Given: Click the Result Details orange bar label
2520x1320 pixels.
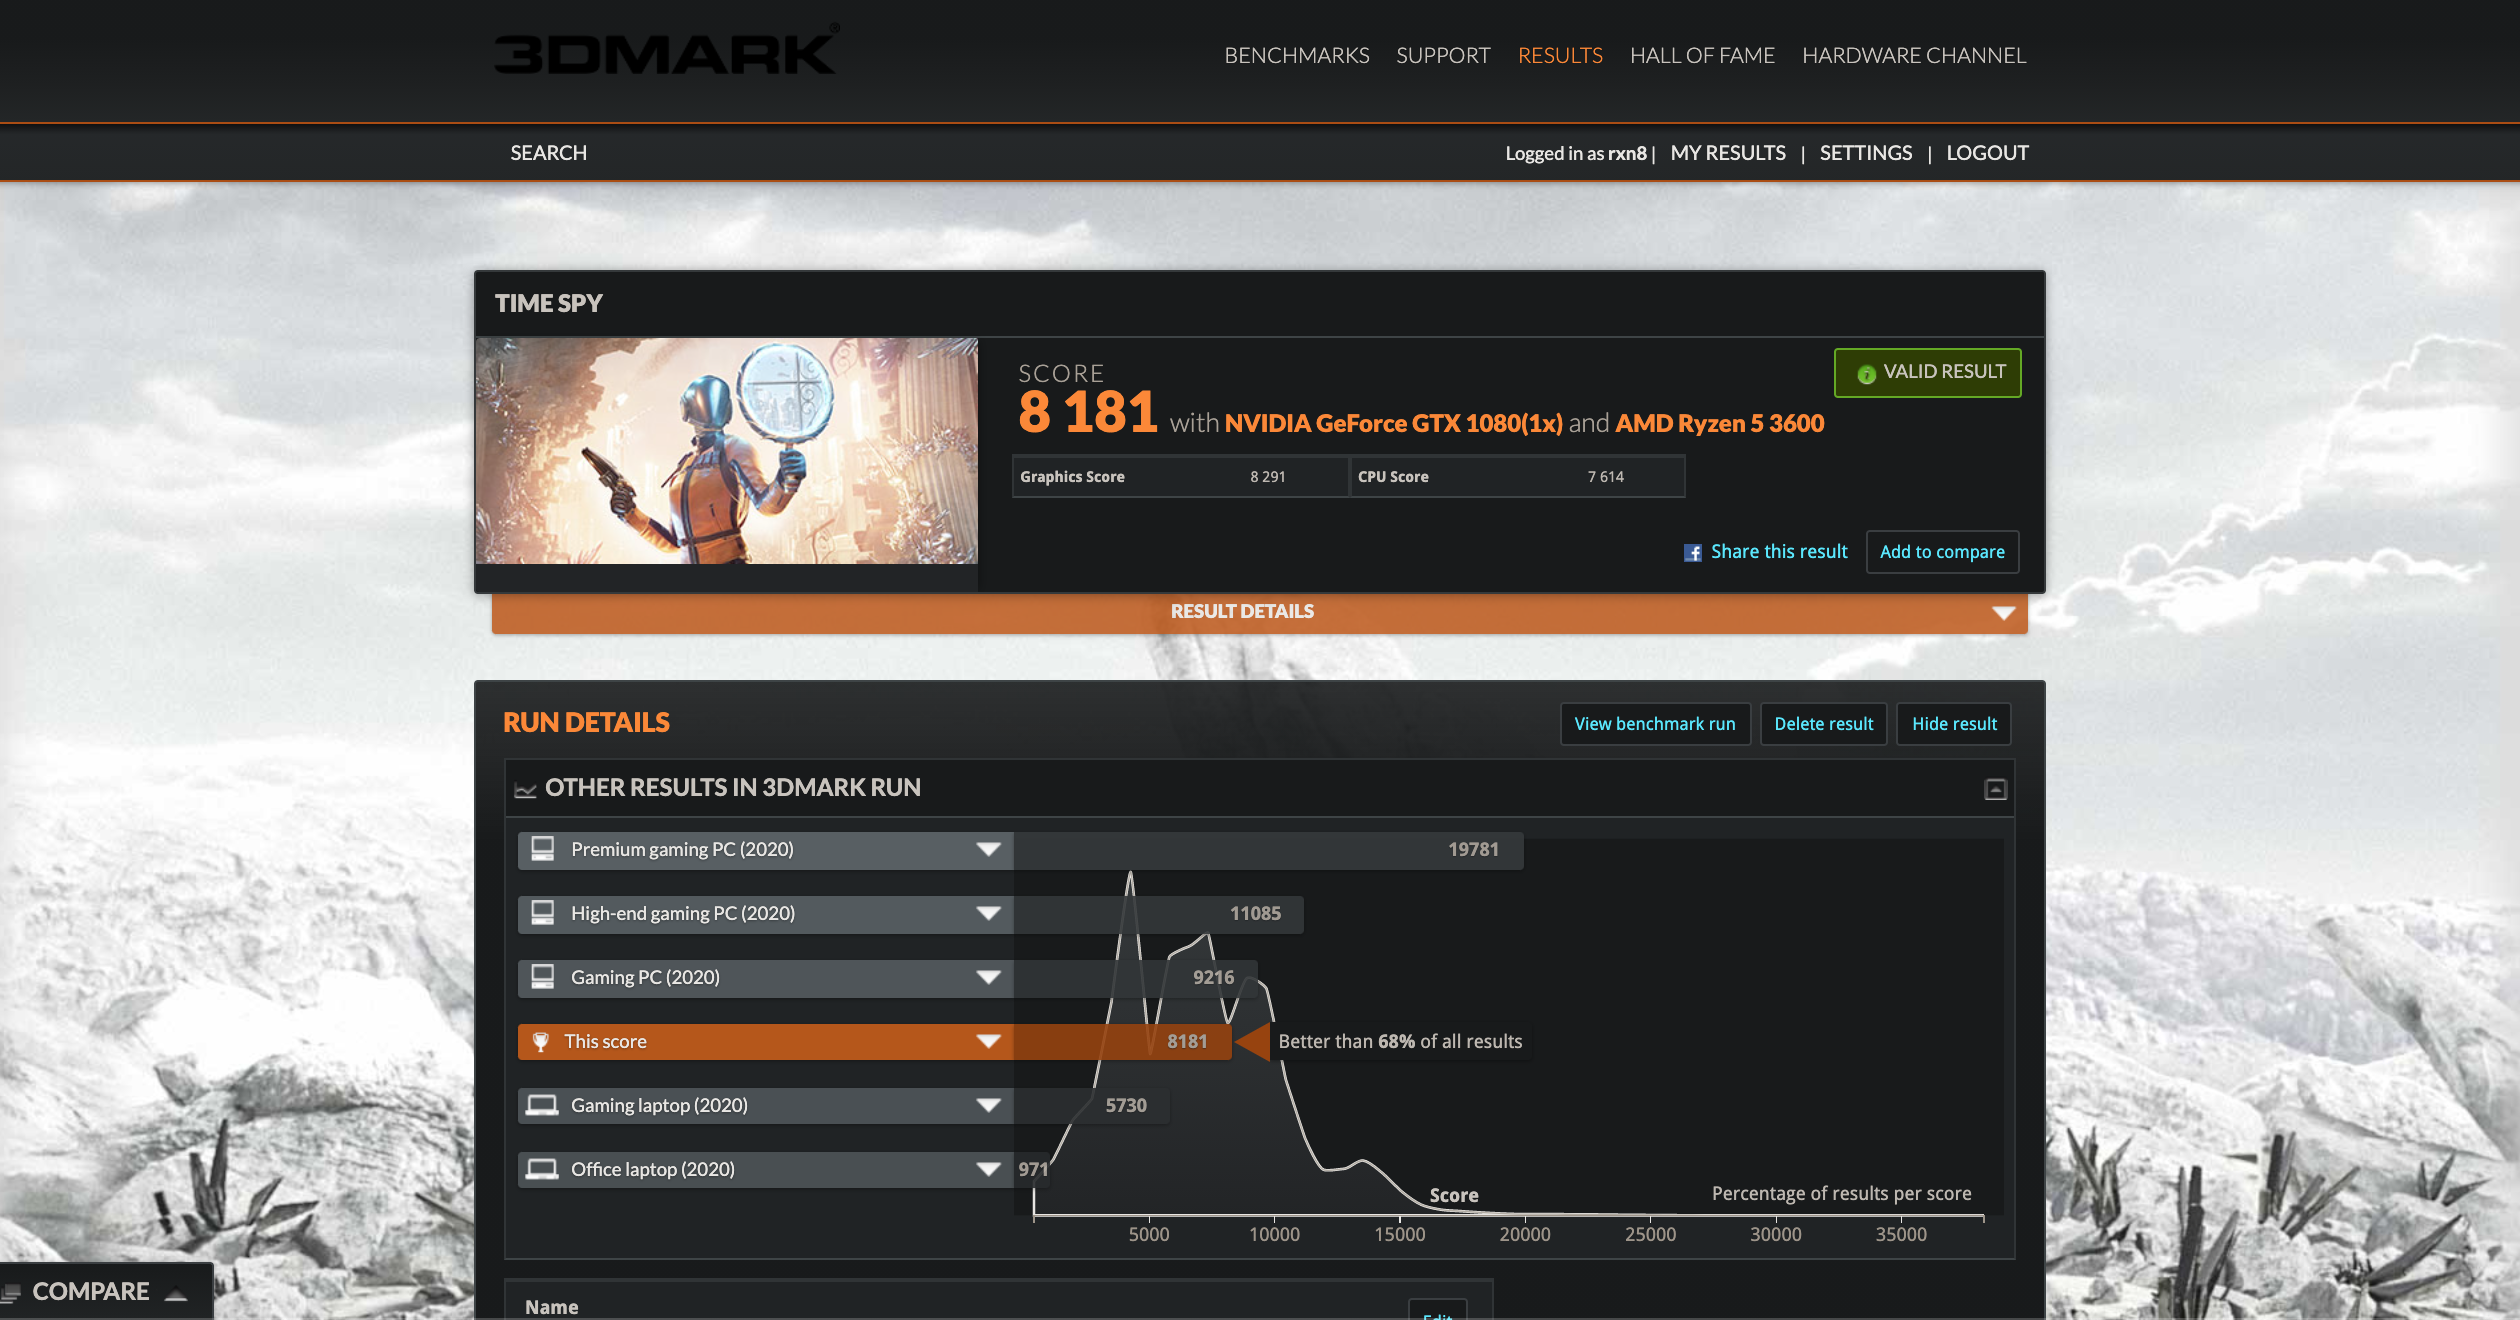Looking at the screenshot, I should coord(1242,612).
